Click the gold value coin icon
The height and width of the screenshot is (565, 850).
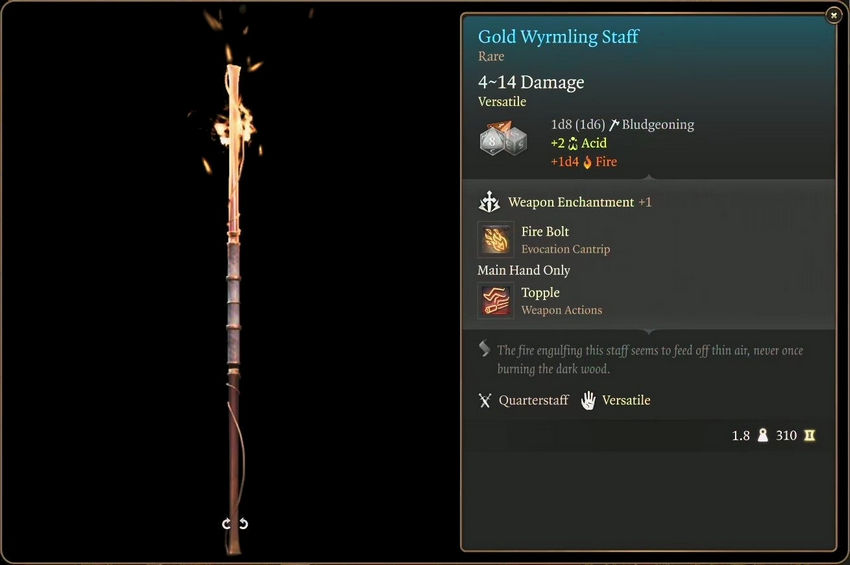[x=809, y=435]
